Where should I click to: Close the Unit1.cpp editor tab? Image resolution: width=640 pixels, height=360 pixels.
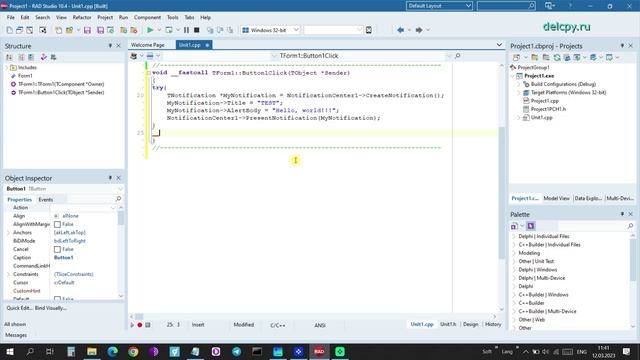pyautogui.click(x=207, y=45)
